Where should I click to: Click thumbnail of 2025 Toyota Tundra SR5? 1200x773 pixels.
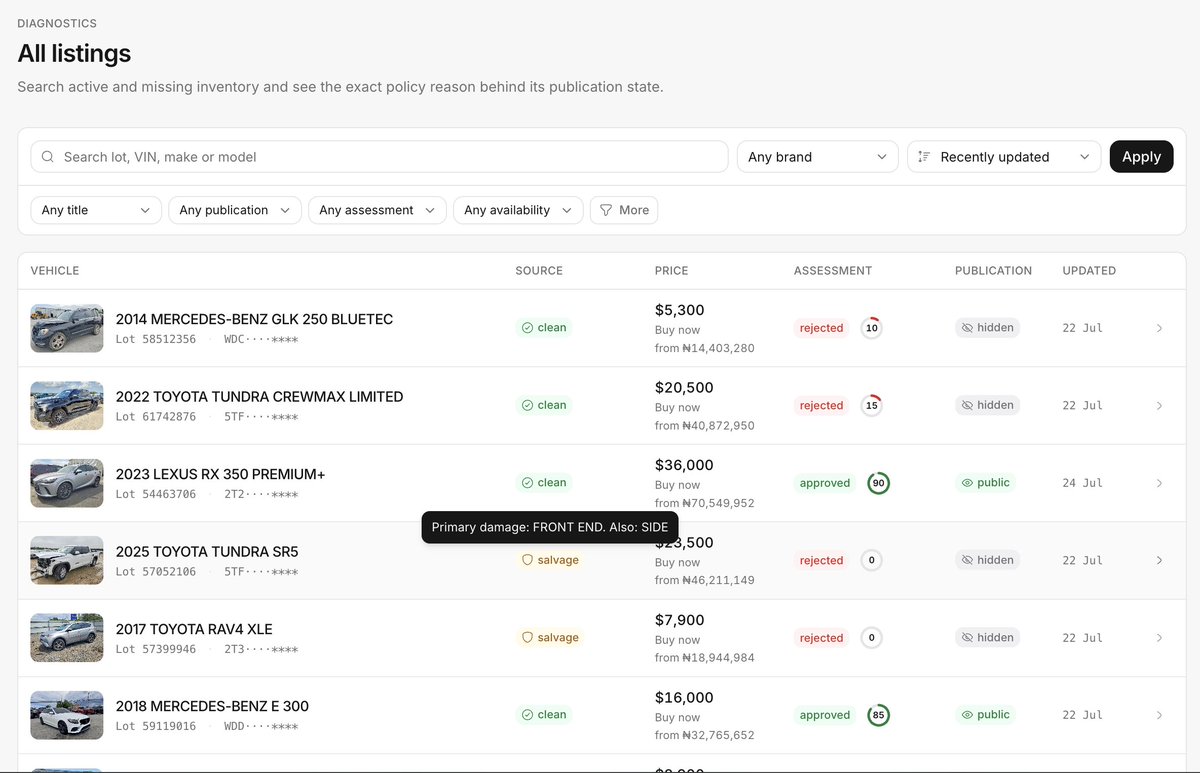[x=67, y=560]
